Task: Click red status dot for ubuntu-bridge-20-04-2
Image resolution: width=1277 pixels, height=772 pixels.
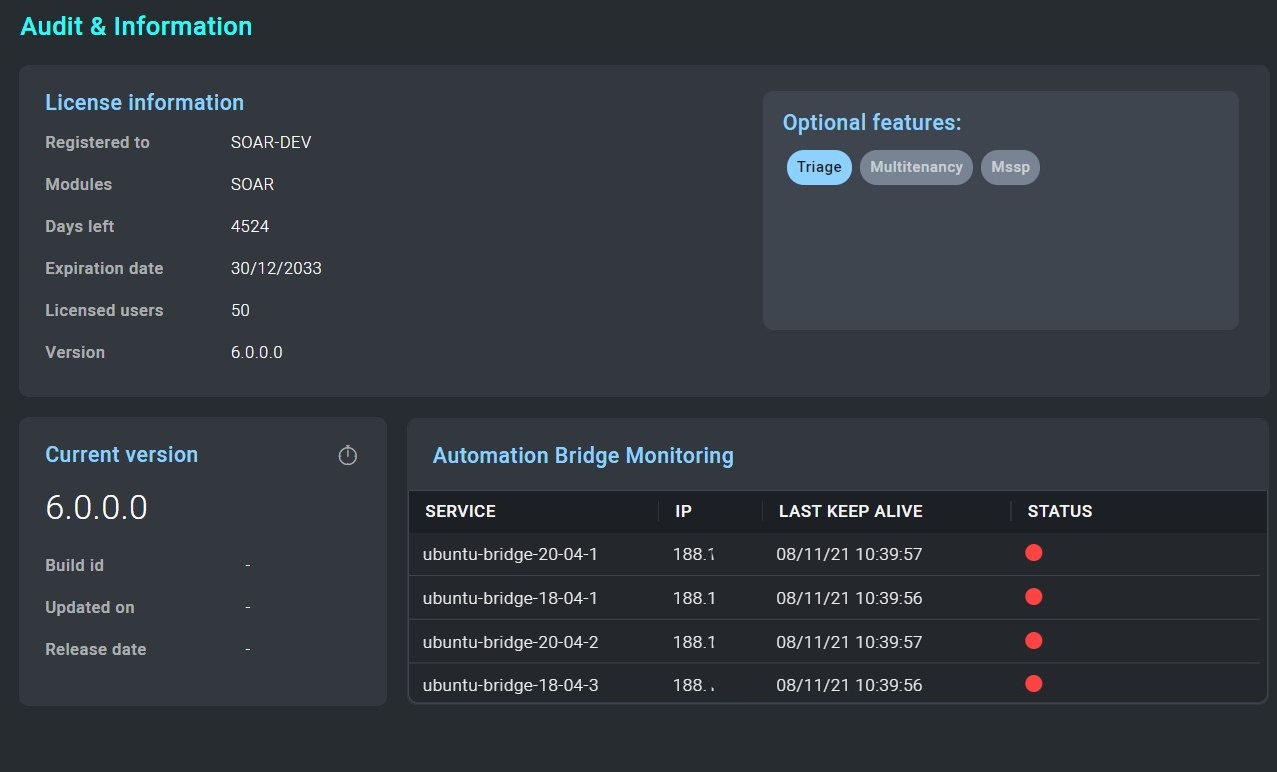Action: tap(1034, 641)
